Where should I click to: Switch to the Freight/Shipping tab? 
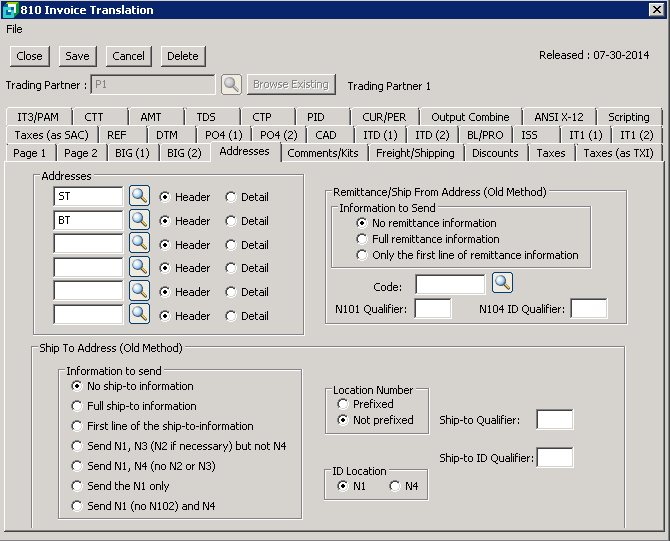pyautogui.click(x=416, y=153)
